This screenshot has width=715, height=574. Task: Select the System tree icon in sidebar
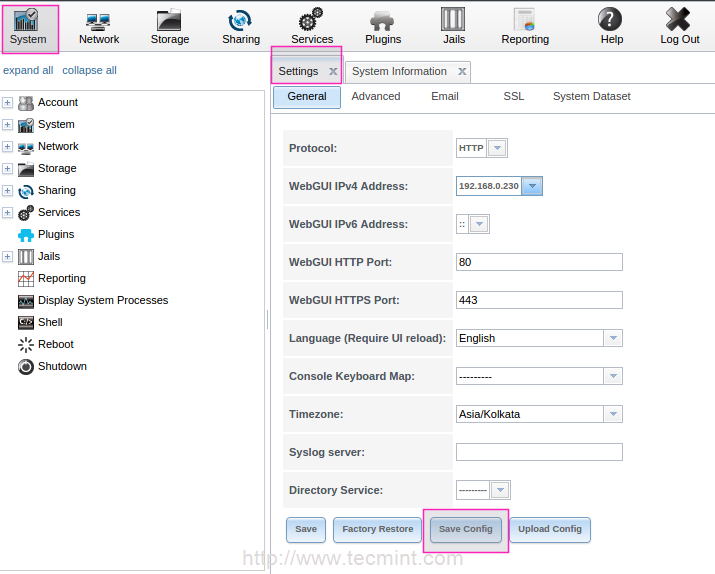click(x=26, y=125)
